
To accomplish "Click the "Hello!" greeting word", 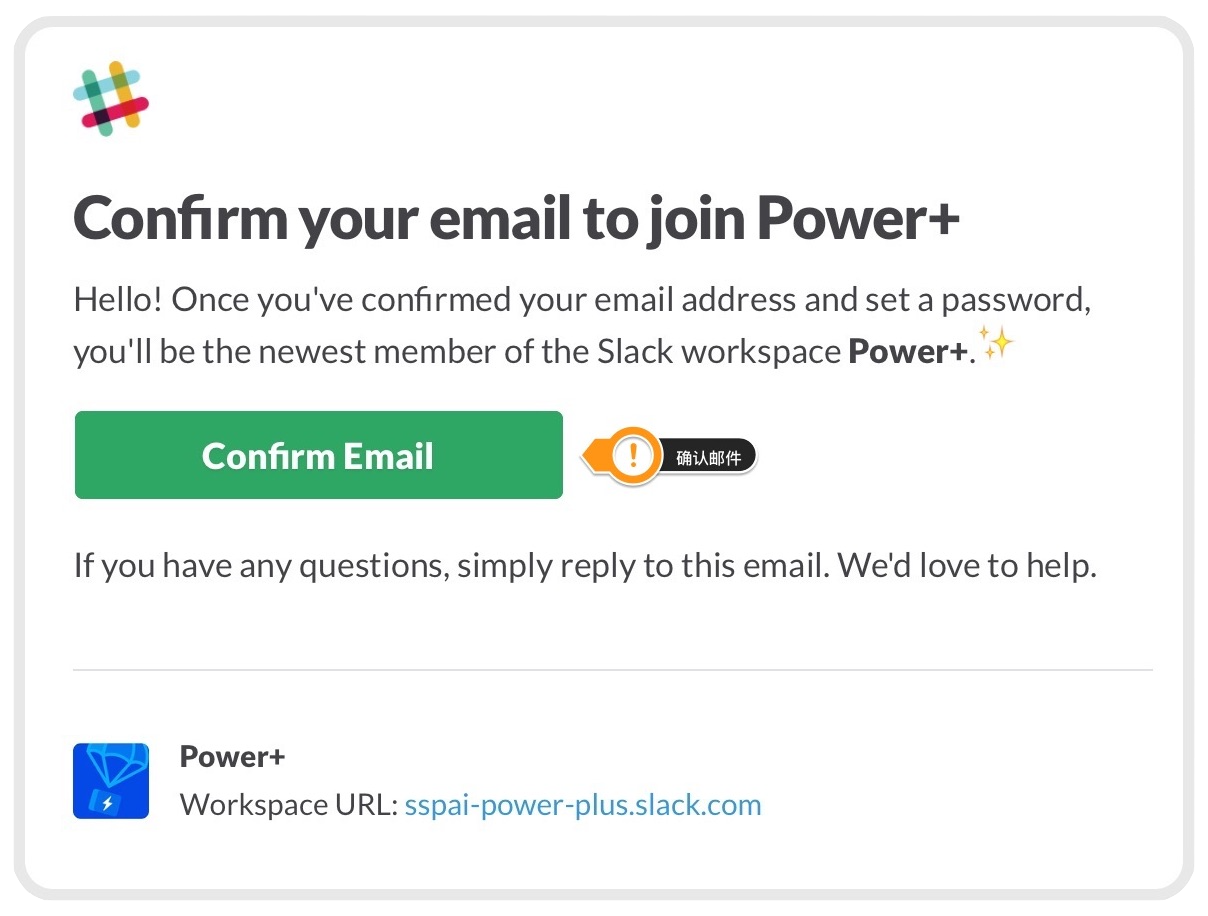I will coord(118,299).
